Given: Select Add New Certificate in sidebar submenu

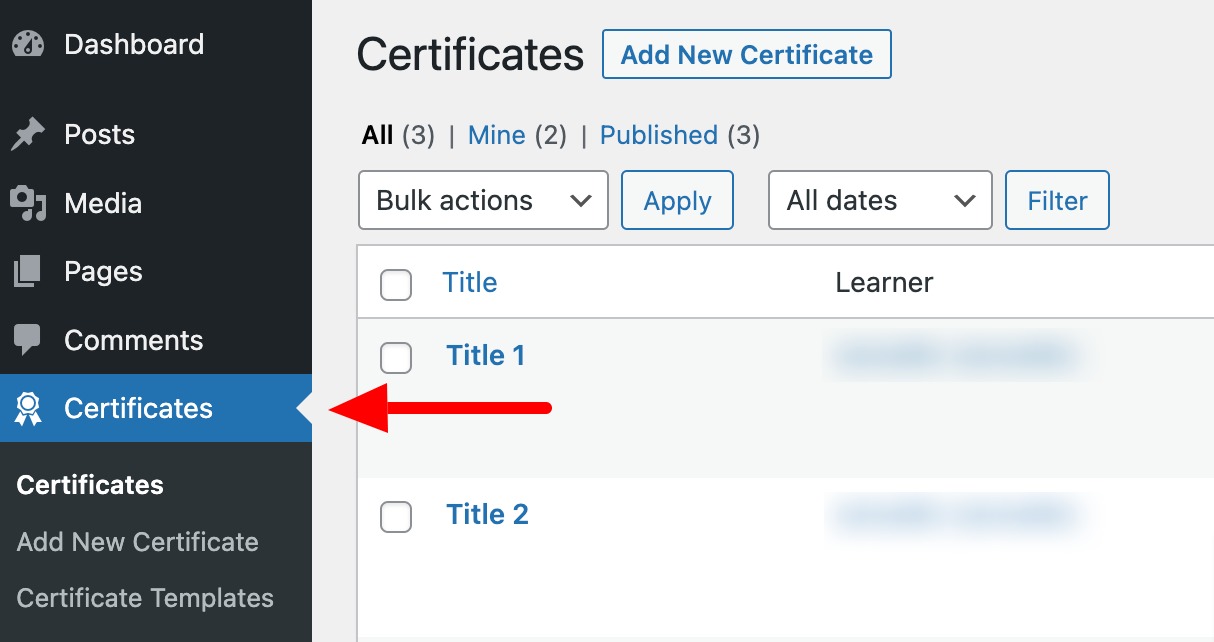Looking at the screenshot, I should 138,542.
